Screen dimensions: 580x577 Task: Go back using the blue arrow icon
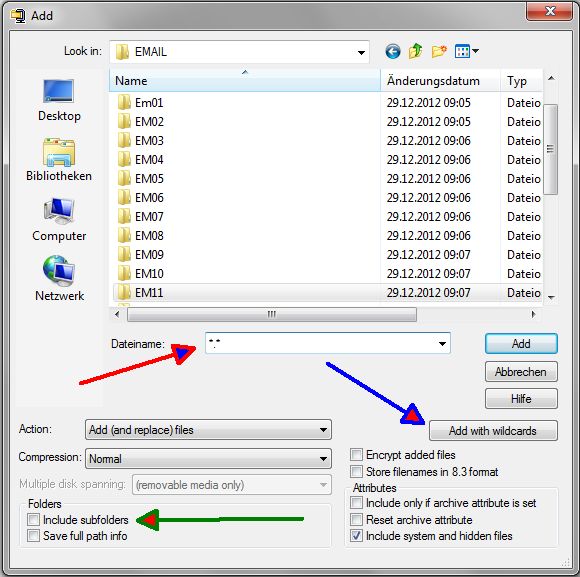click(x=392, y=51)
